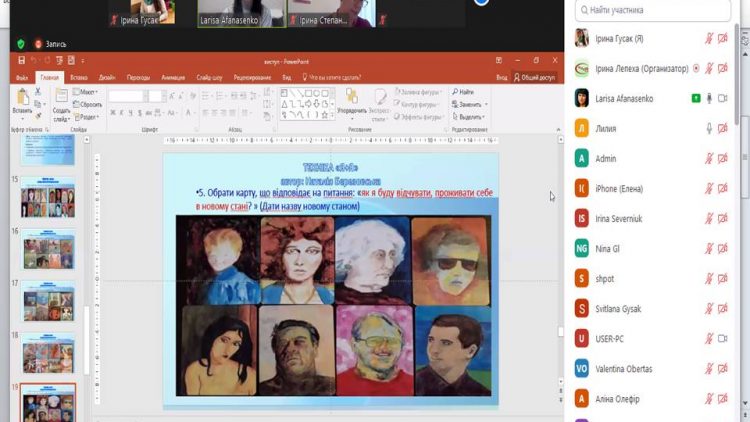Open the Заменить replace dropdown arrow

click(x=486, y=104)
